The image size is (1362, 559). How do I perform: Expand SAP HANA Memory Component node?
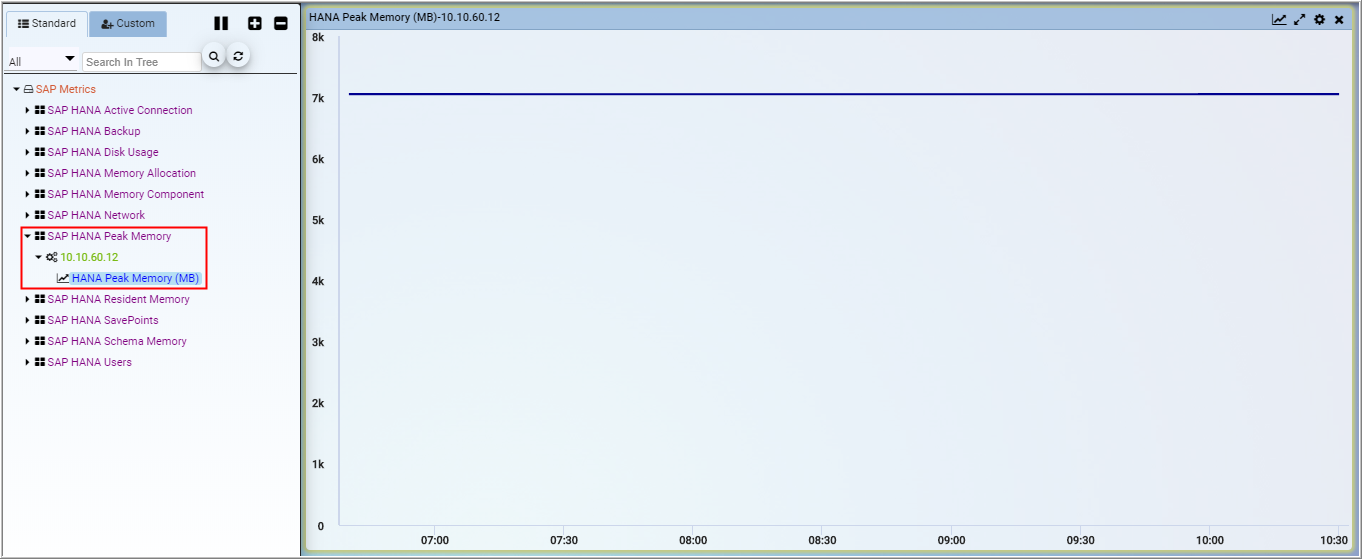28,194
